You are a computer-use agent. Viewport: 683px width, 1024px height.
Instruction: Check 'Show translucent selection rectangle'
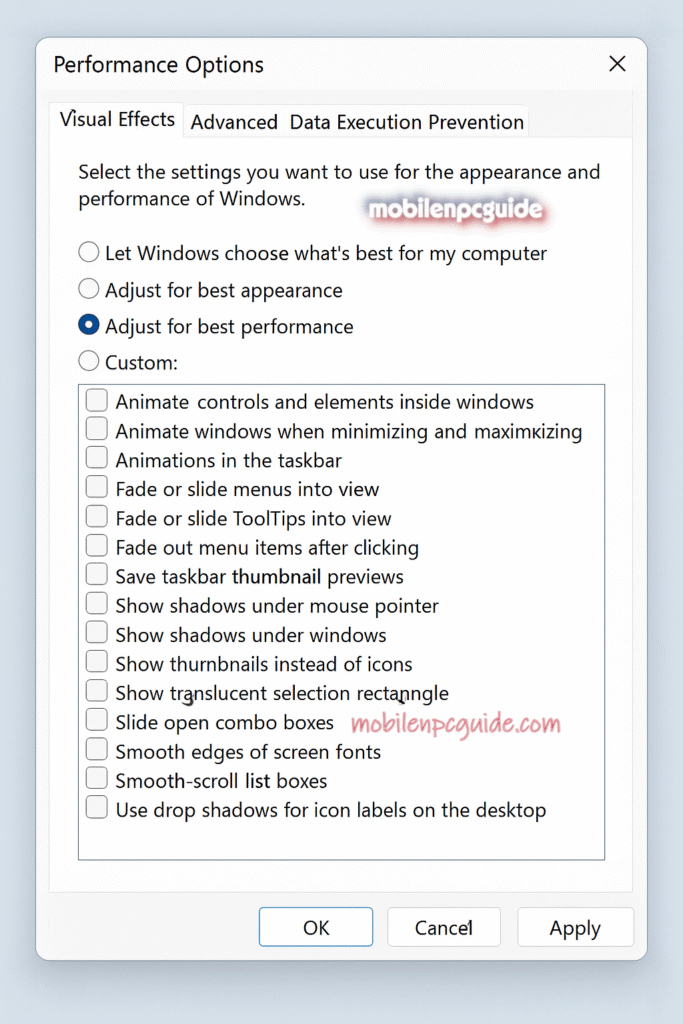[96, 690]
